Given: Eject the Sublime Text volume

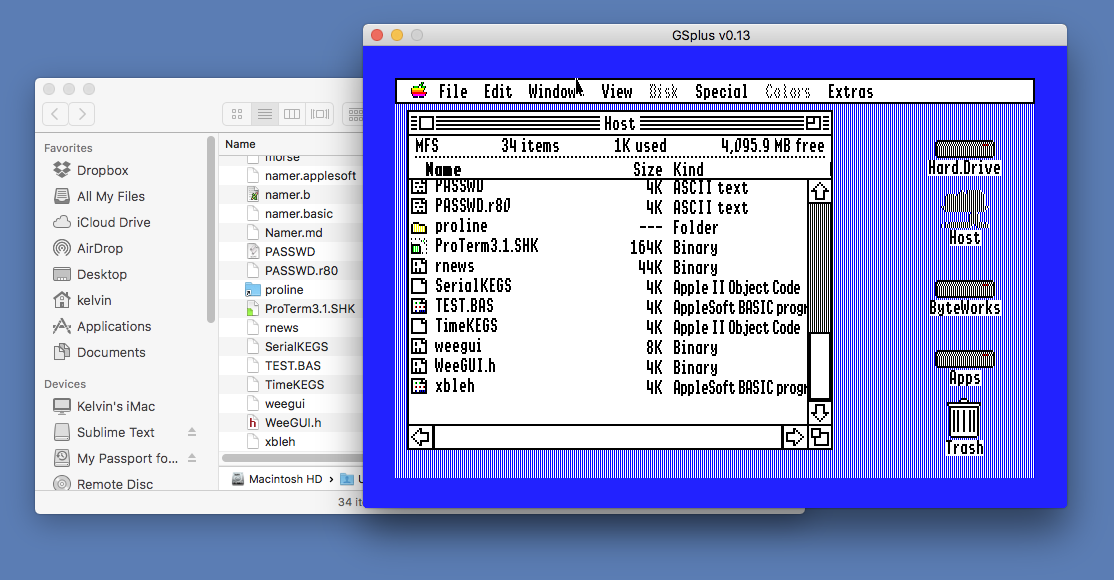Looking at the screenshot, I should (x=192, y=432).
